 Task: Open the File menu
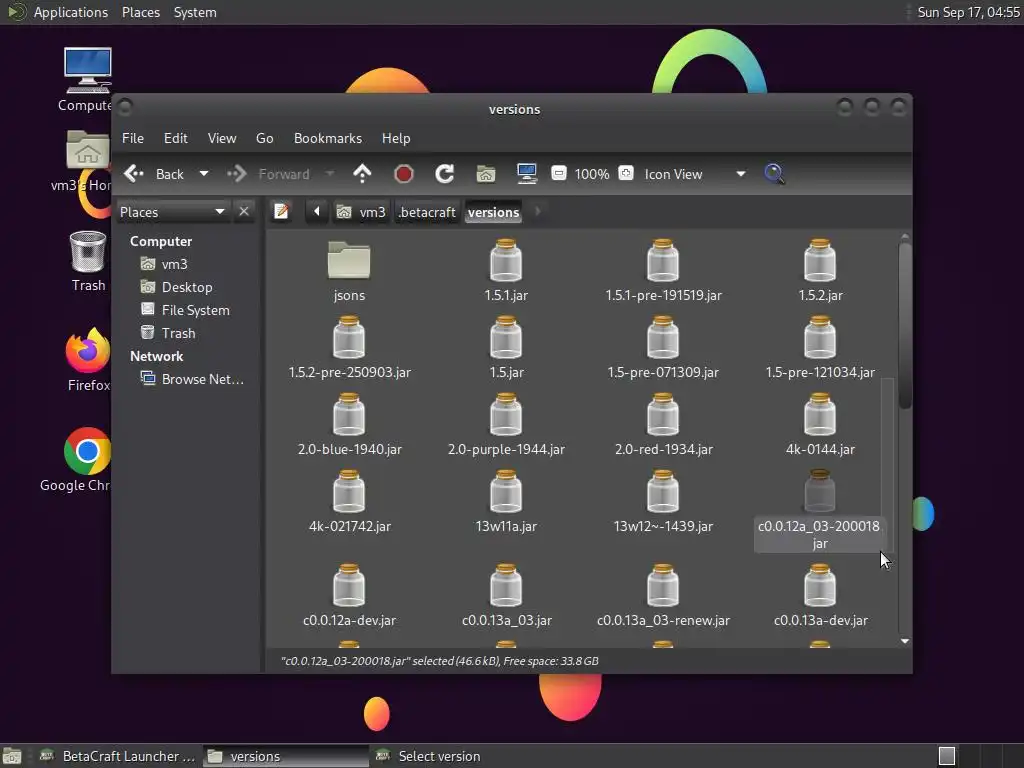coord(133,138)
